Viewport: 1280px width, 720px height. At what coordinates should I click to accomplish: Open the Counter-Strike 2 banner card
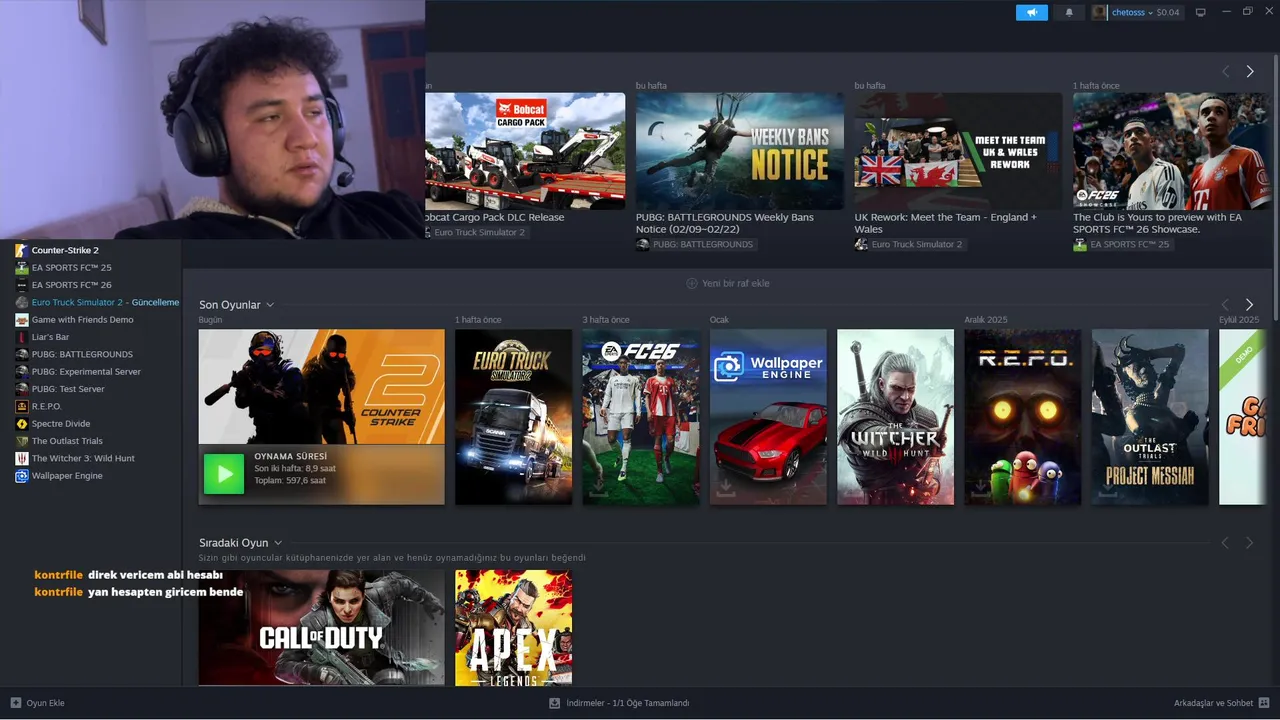point(321,387)
